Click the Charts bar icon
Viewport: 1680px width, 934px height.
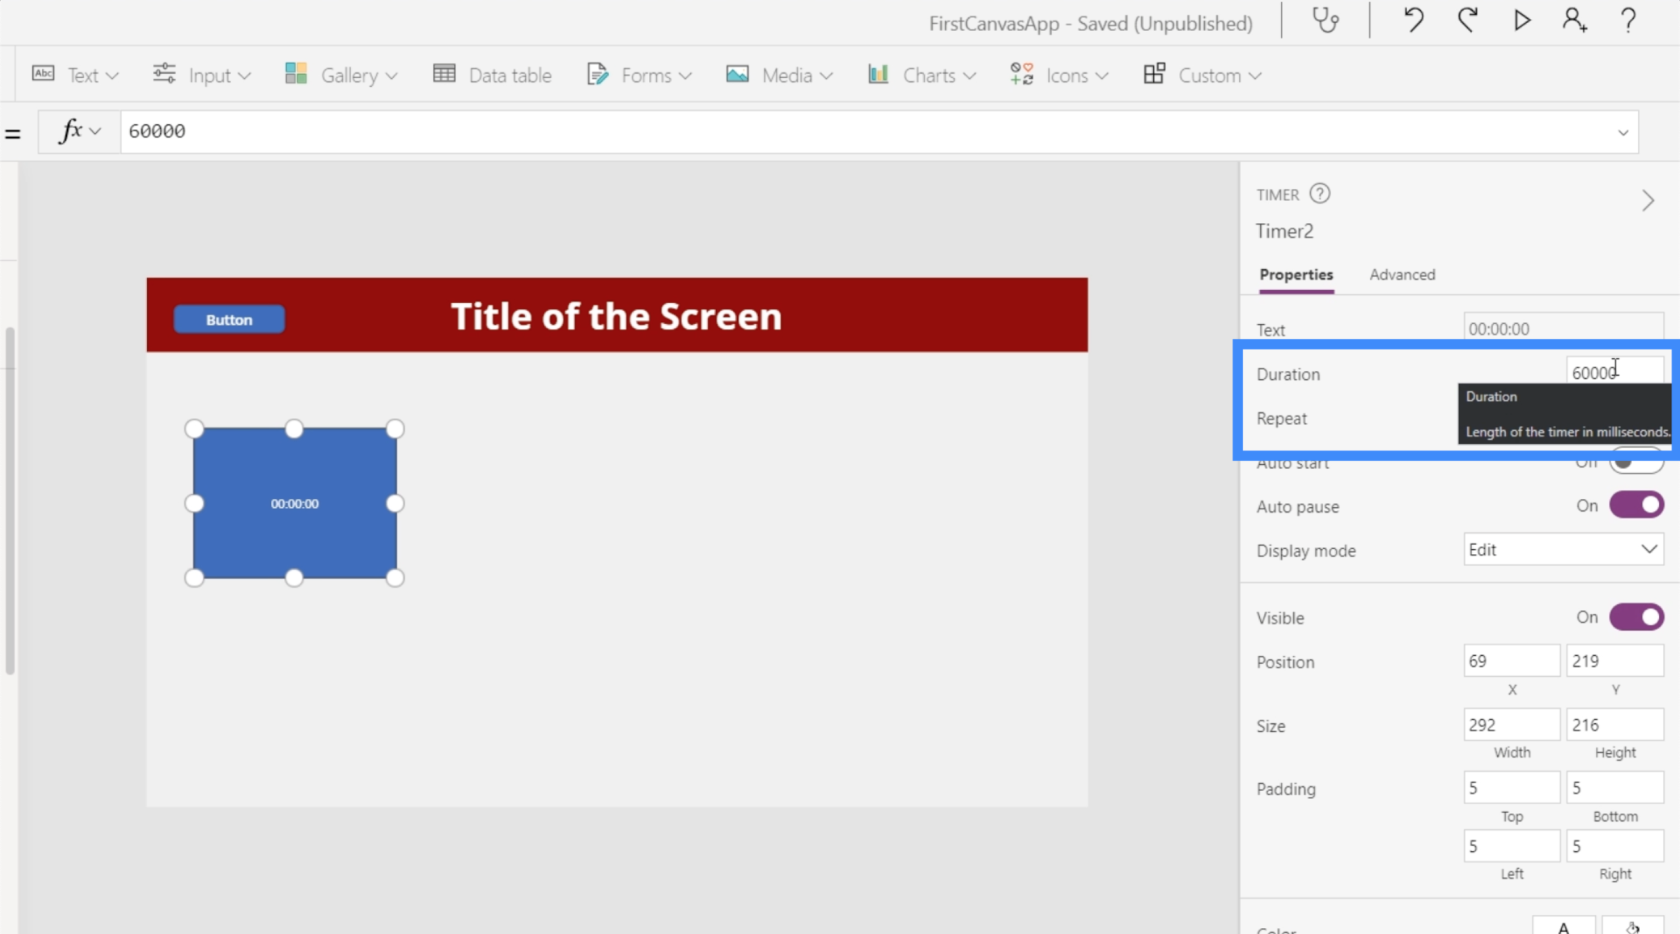[878, 74]
